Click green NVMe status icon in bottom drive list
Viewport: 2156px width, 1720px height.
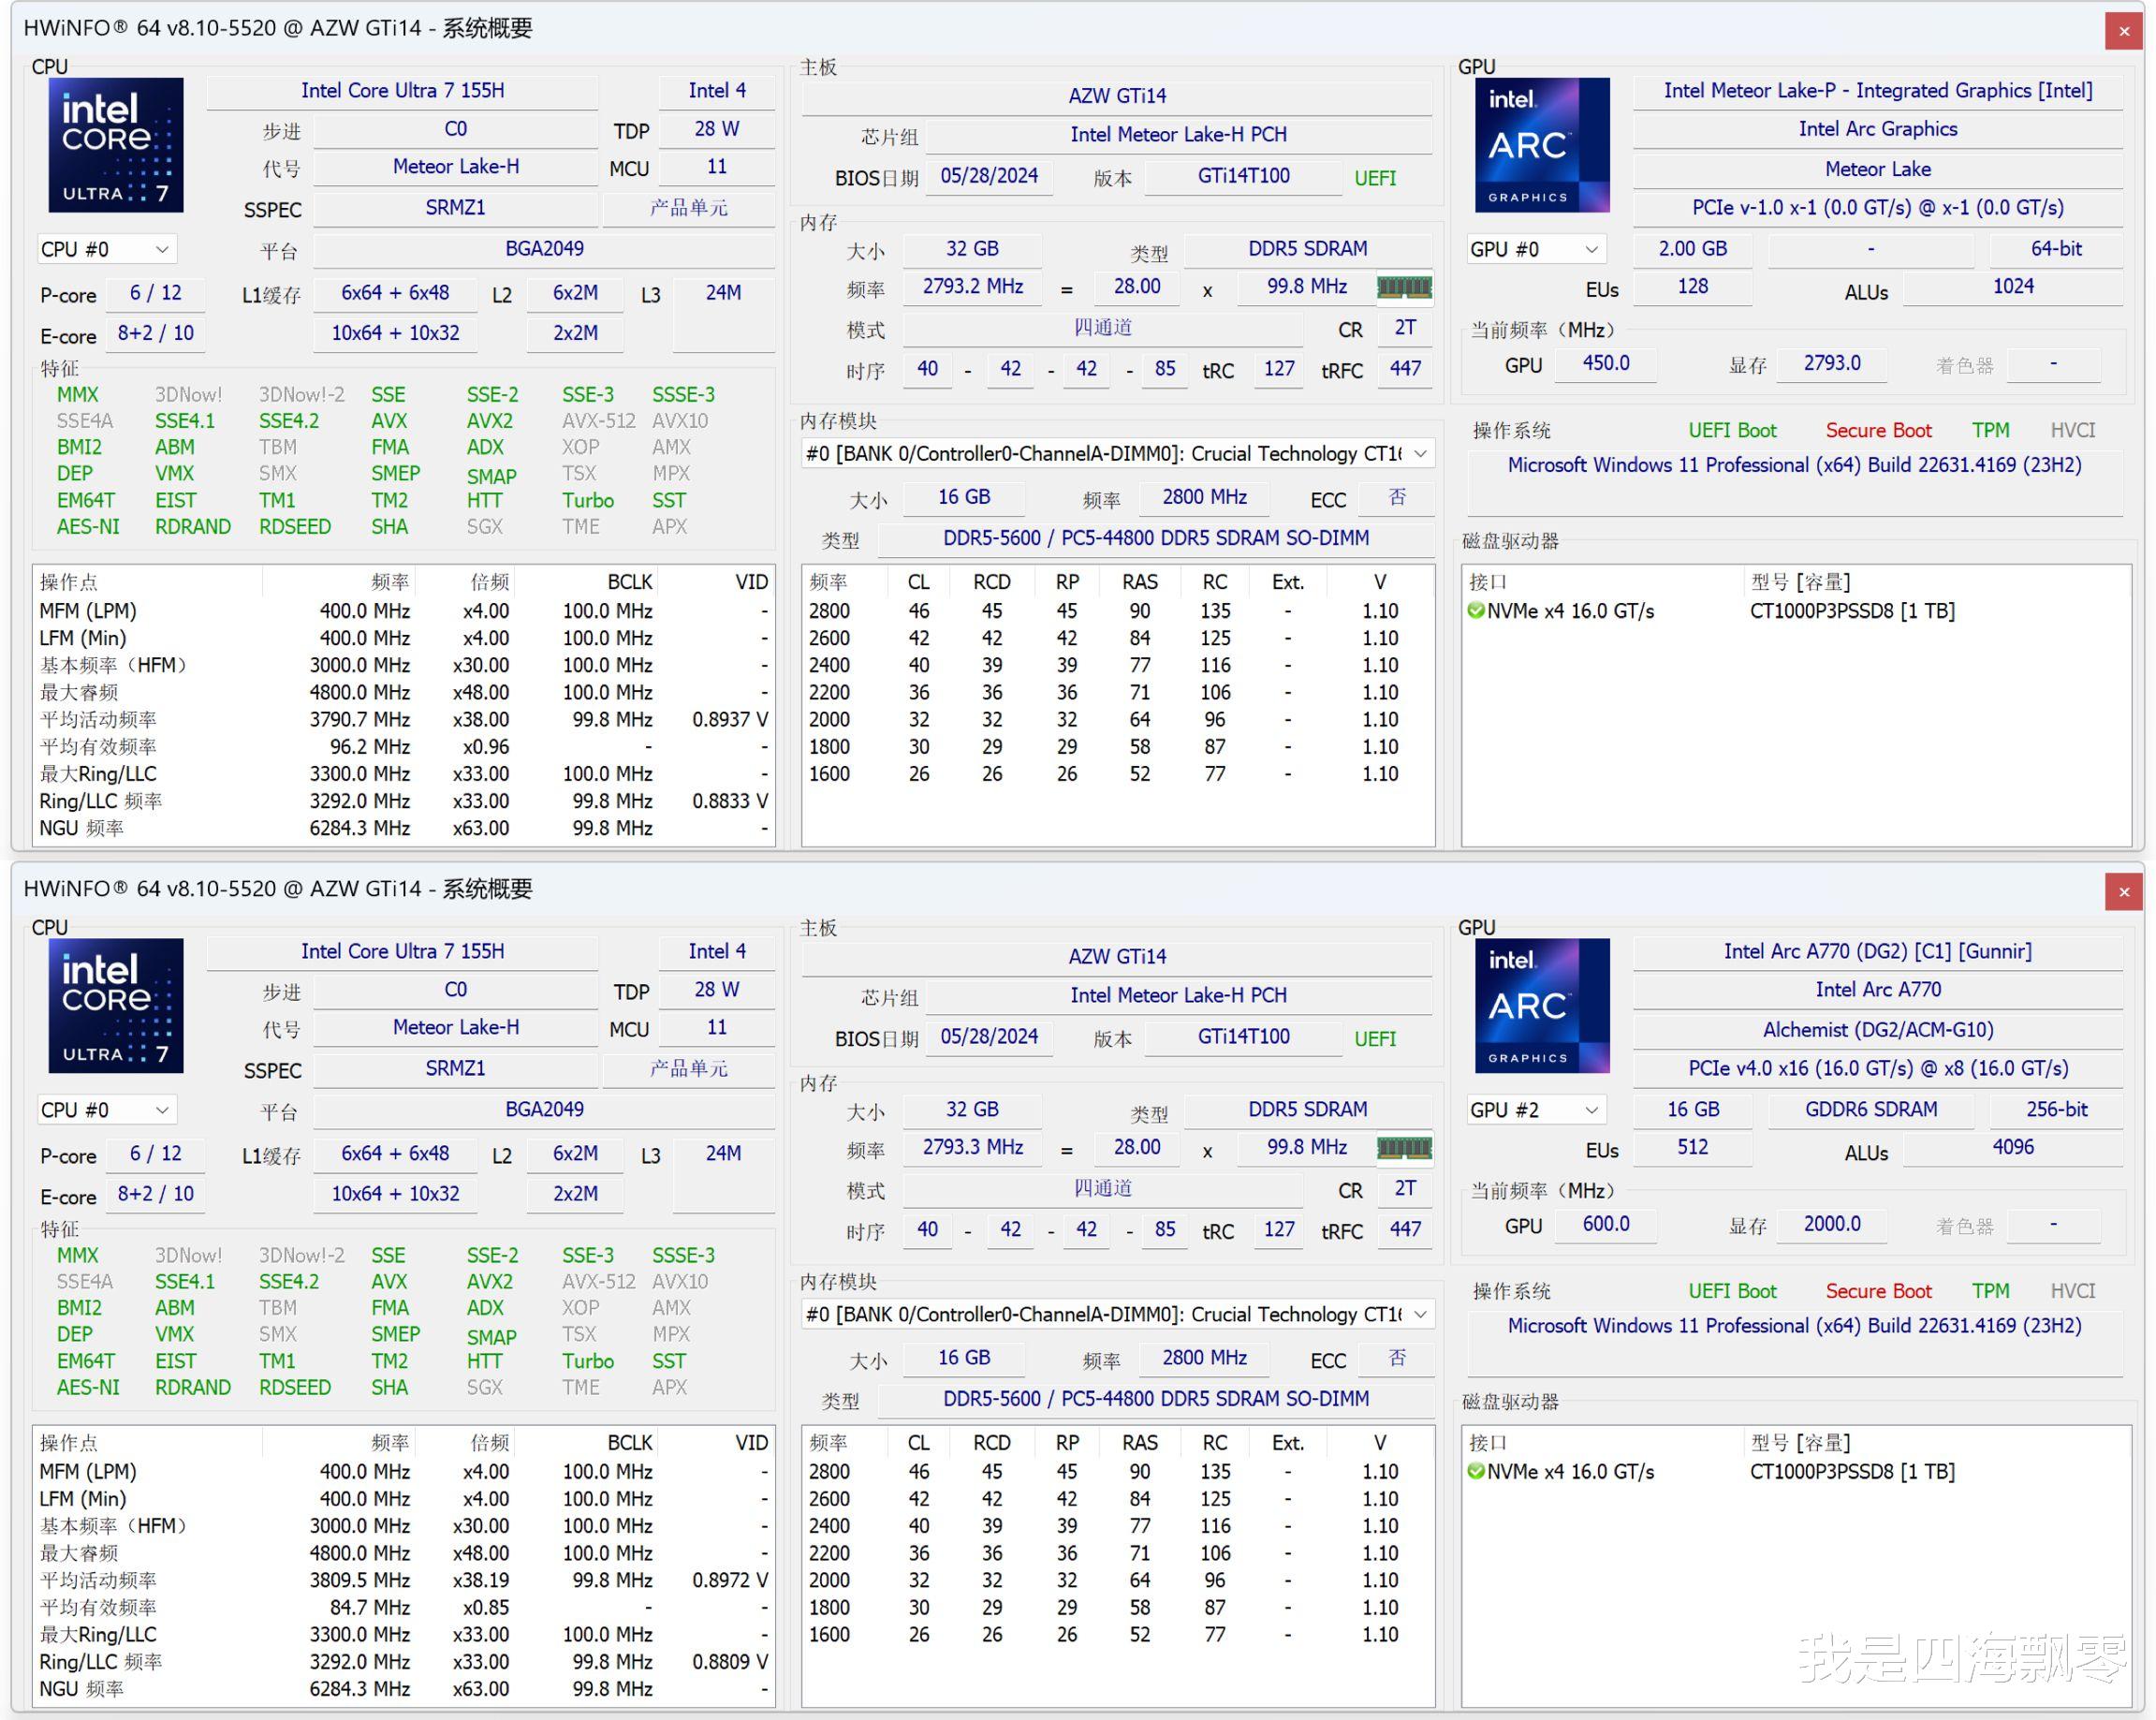tap(1475, 1471)
